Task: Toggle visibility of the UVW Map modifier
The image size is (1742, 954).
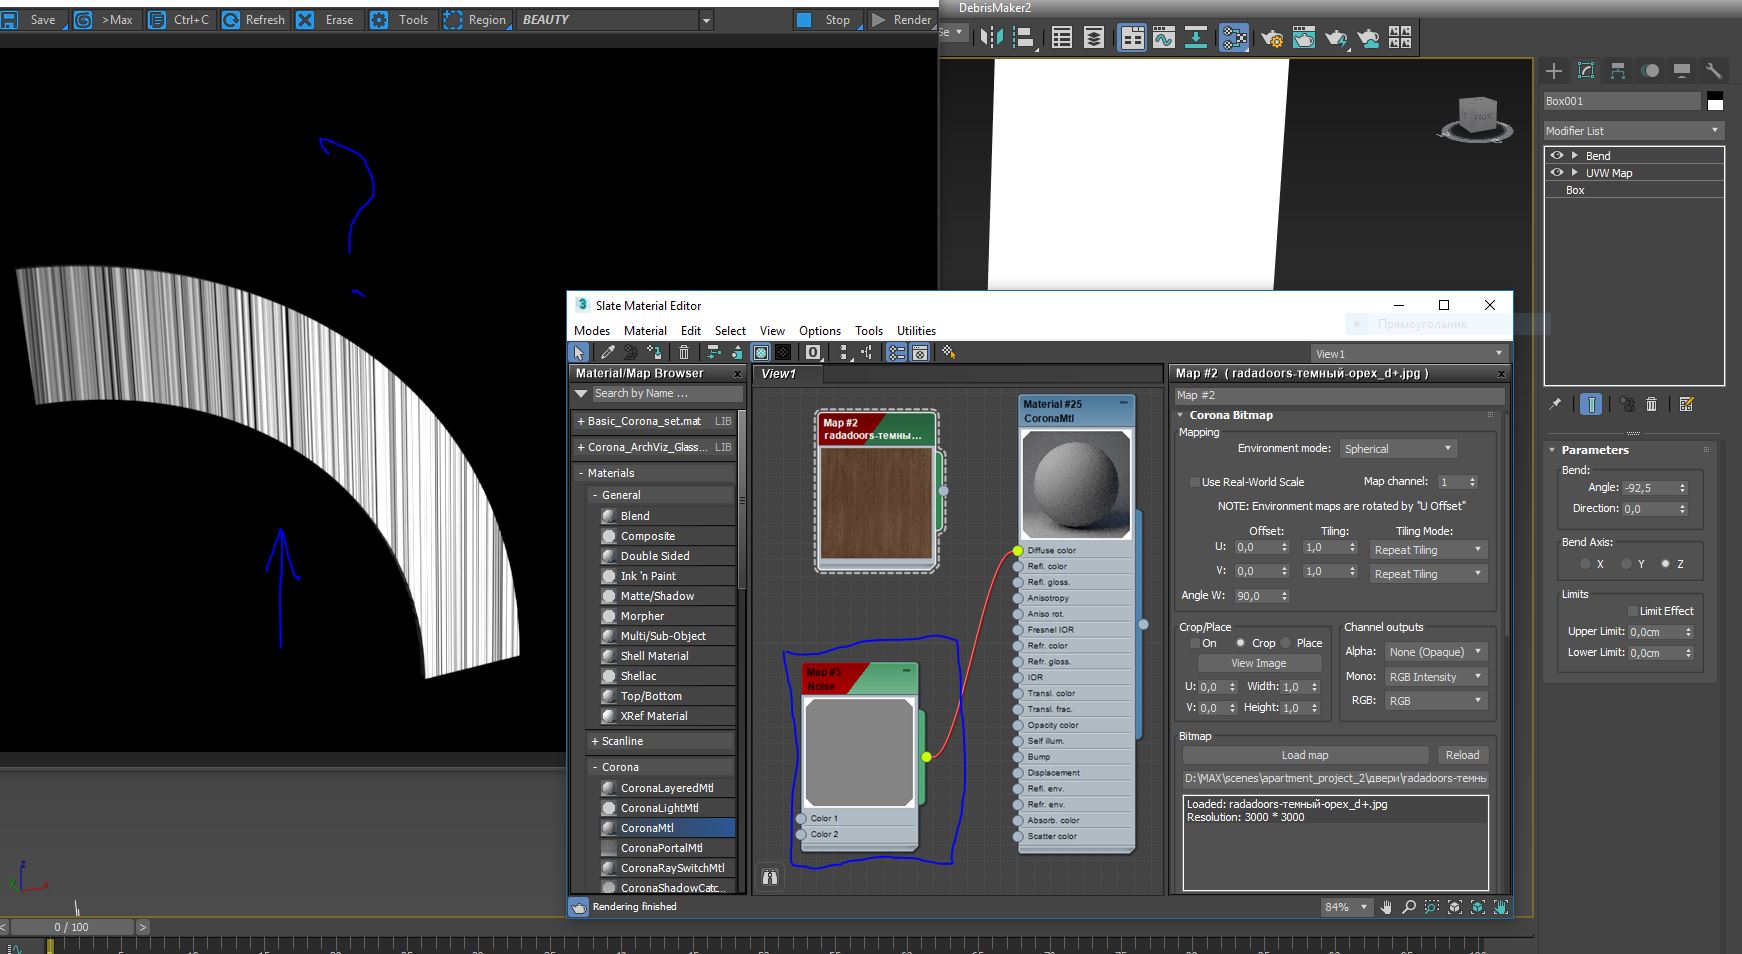Action: pos(1557,172)
